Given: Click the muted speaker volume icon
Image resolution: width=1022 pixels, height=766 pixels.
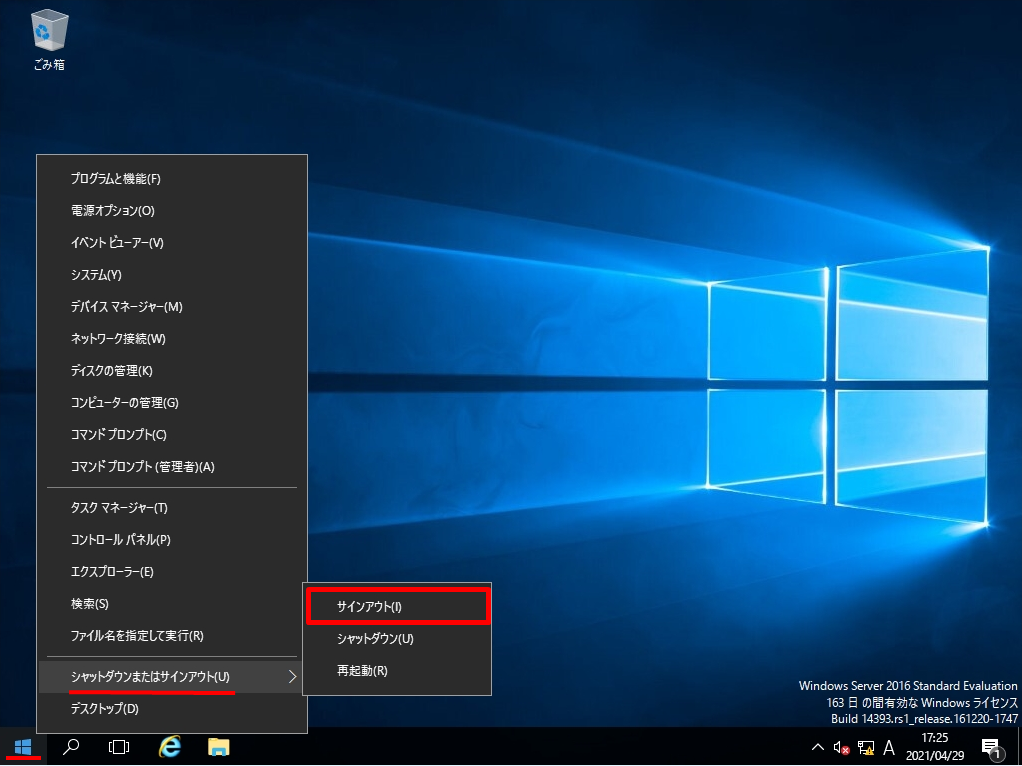Looking at the screenshot, I should pos(841,747).
